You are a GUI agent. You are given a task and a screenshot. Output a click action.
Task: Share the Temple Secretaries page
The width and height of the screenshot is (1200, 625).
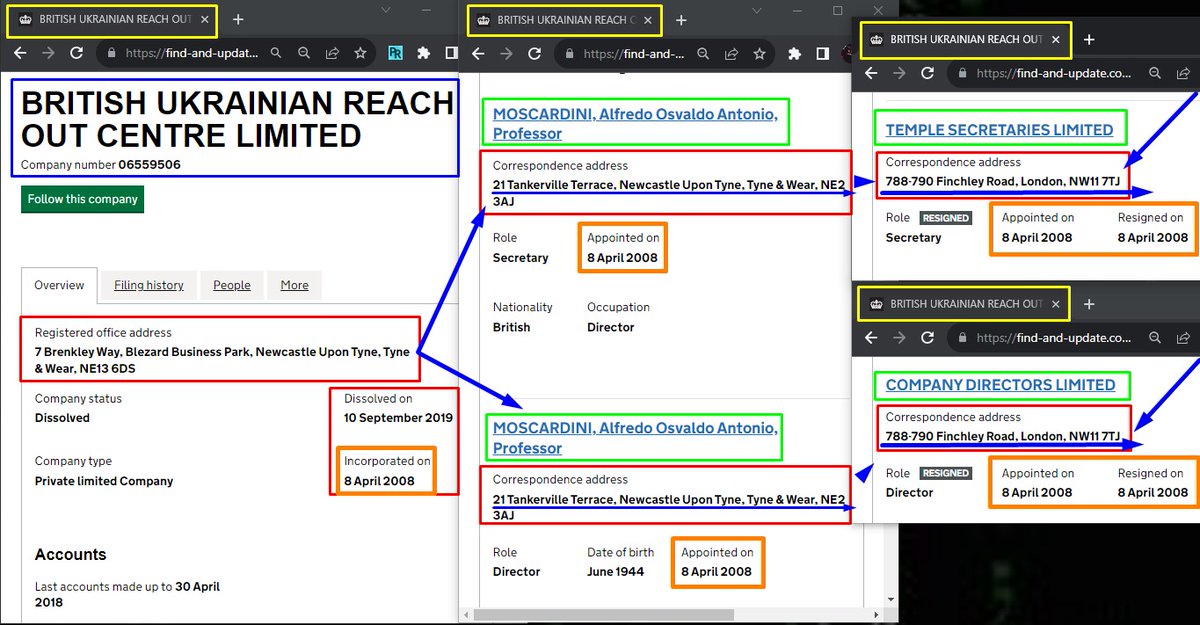[1183, 73]
